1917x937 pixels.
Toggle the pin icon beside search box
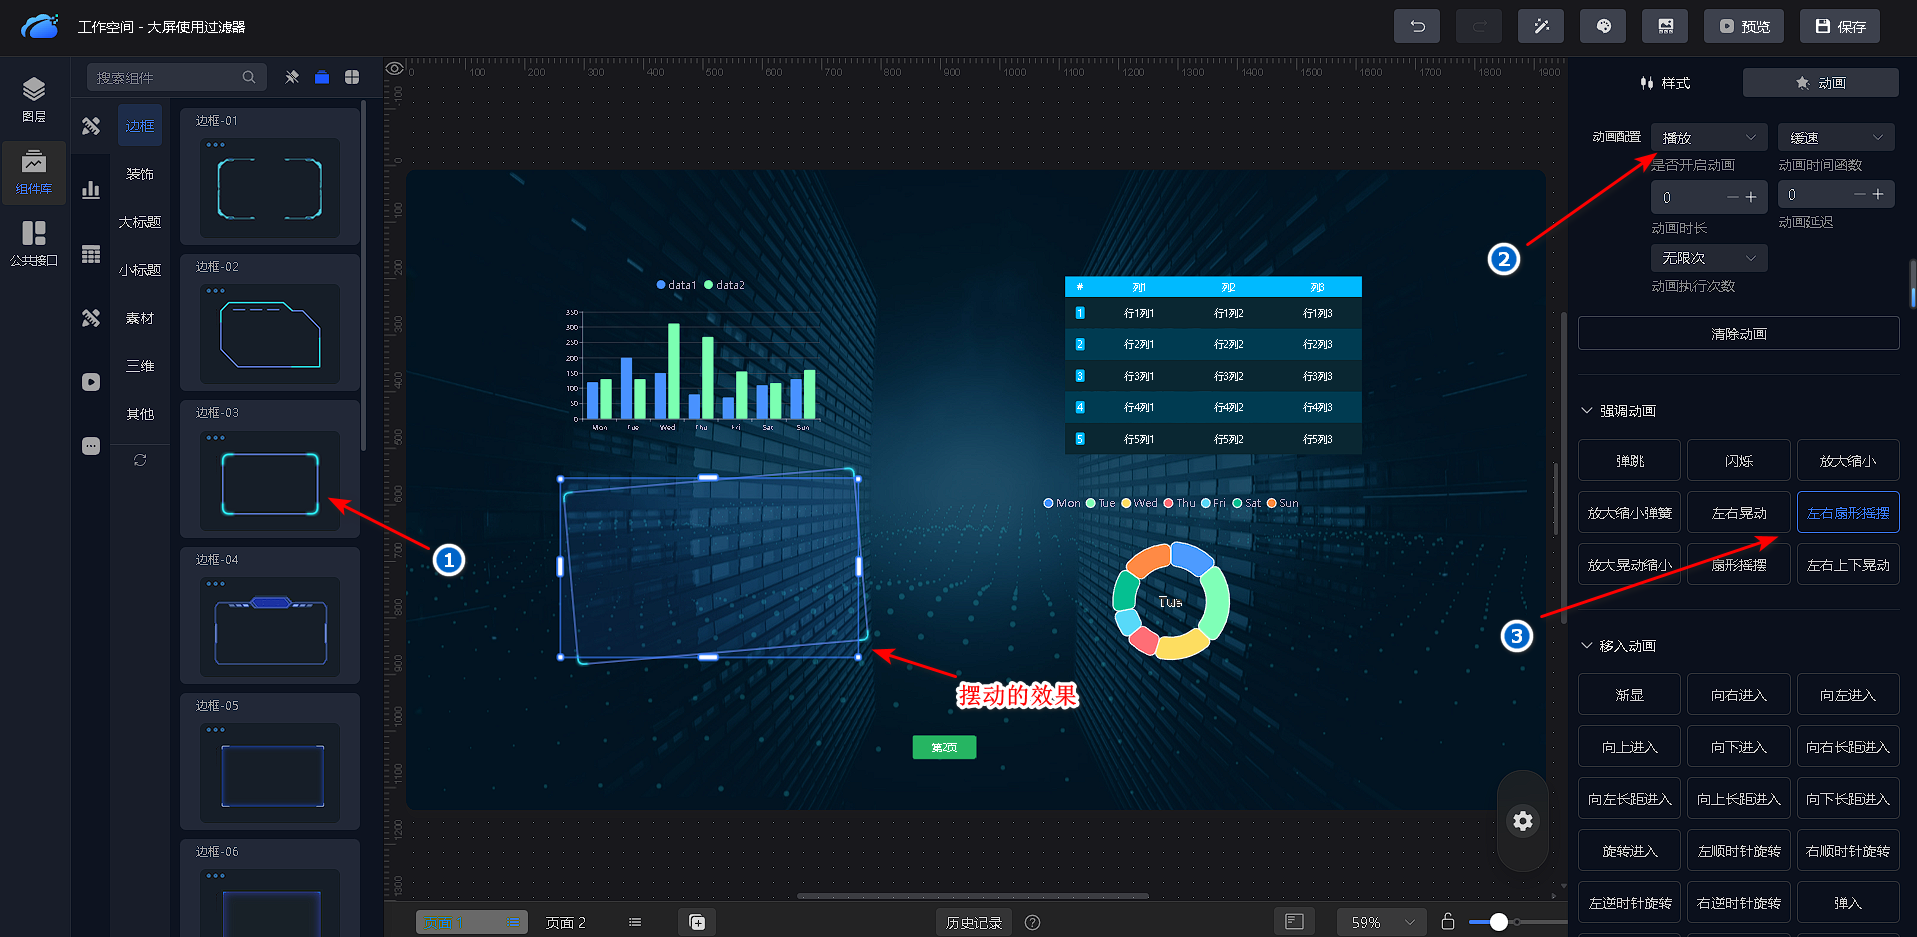coord(292,77)
